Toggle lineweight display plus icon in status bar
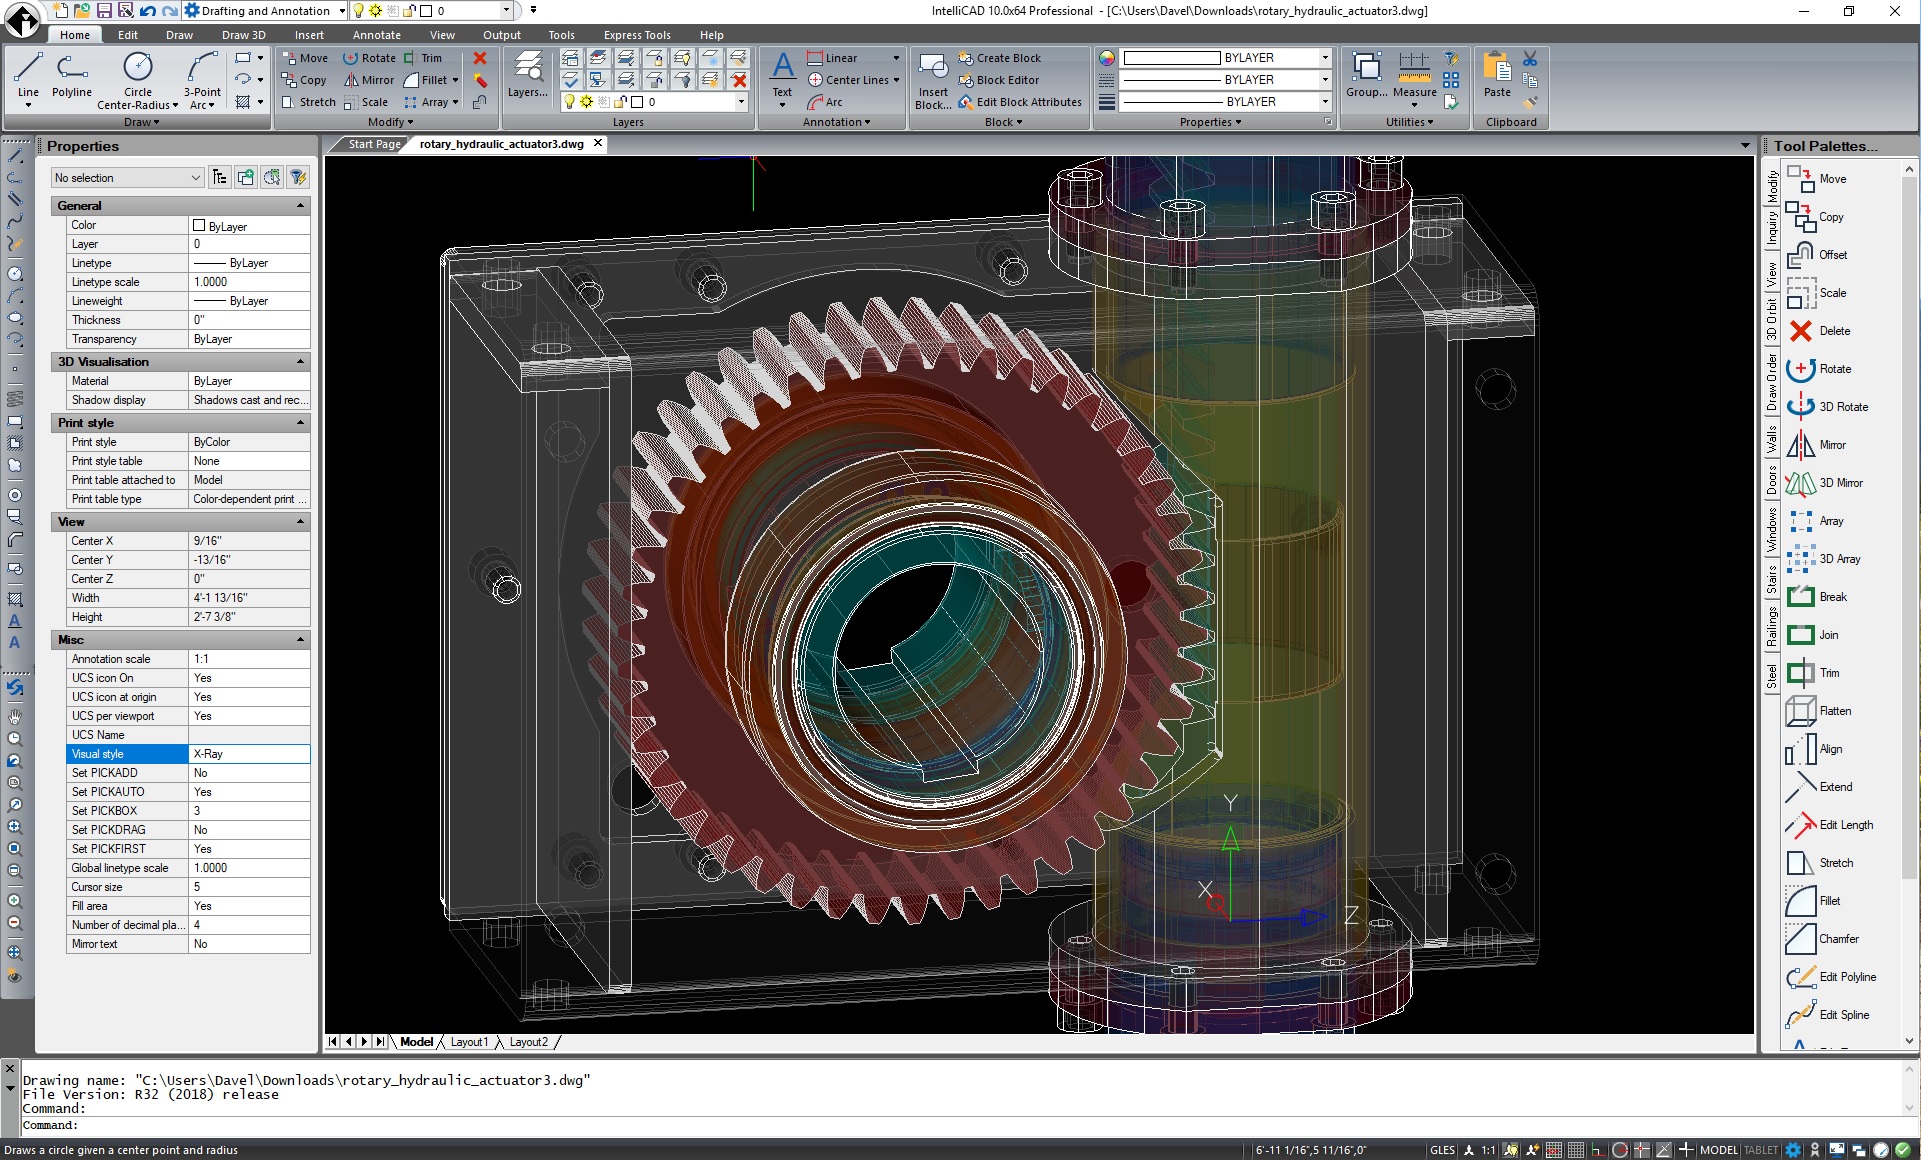1921x1160 pixels. tap(1685, 1150)
